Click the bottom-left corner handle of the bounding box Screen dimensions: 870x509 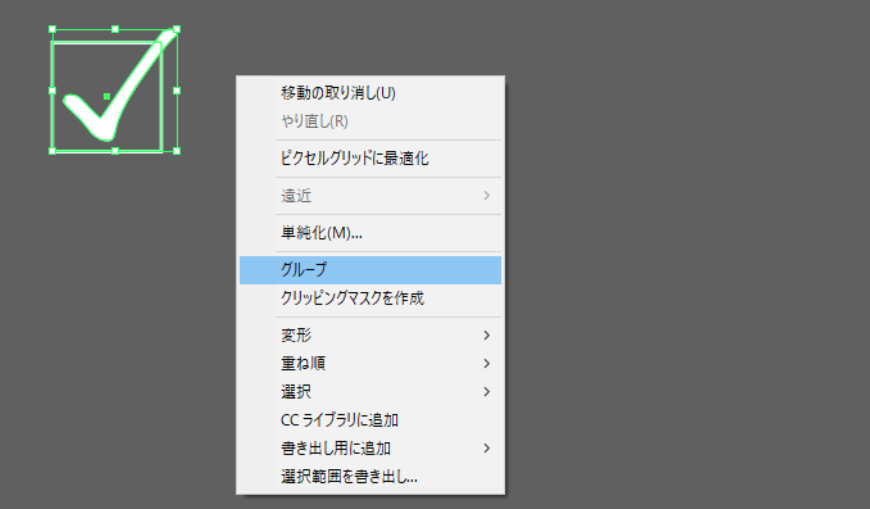pyautogui.click(x=53, y=151)
